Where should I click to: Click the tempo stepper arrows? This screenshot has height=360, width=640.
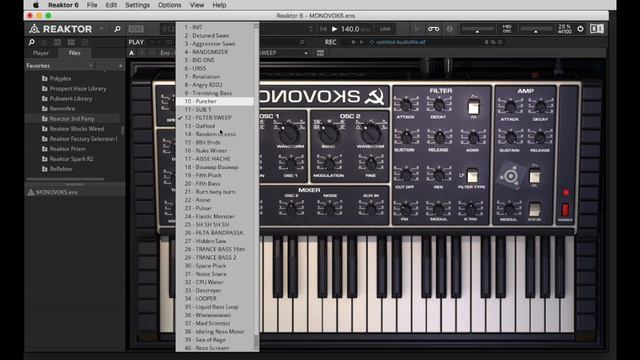click(311, 29)
